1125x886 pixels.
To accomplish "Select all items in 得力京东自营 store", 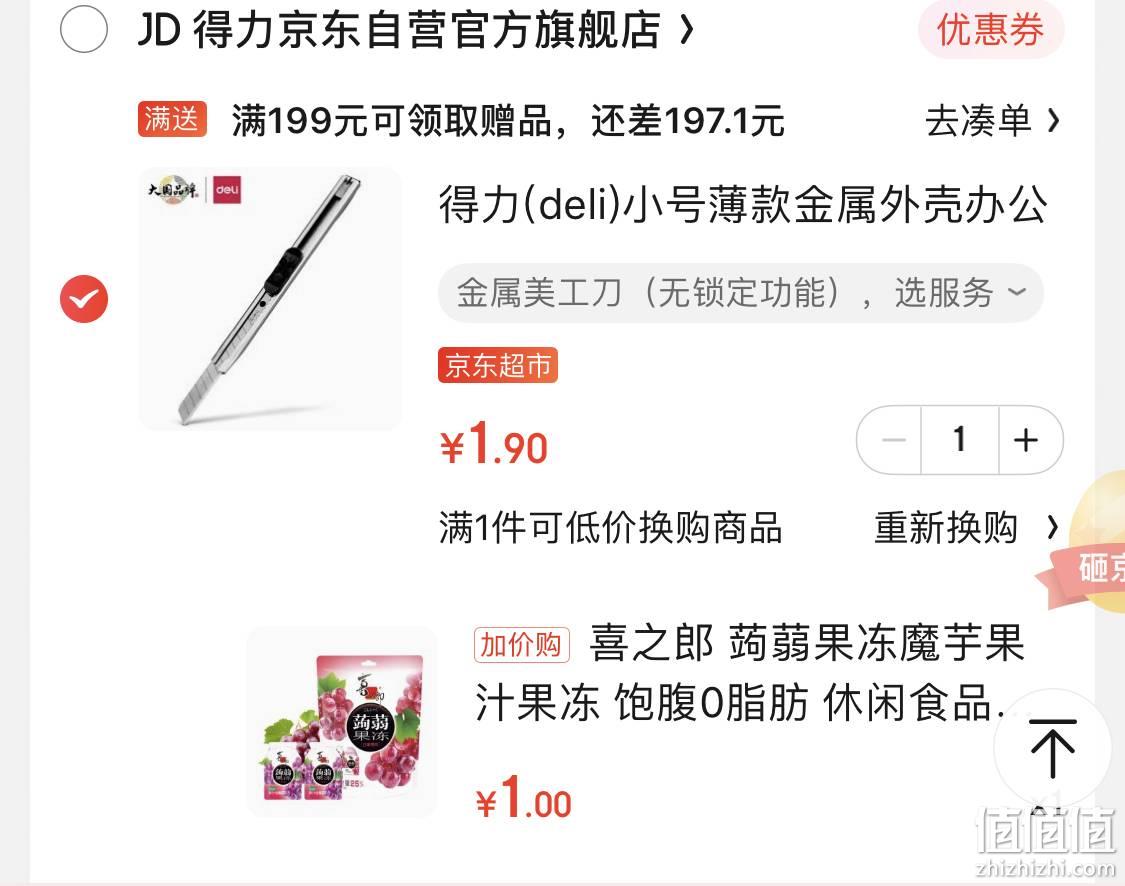I will [x=84, y=29].
